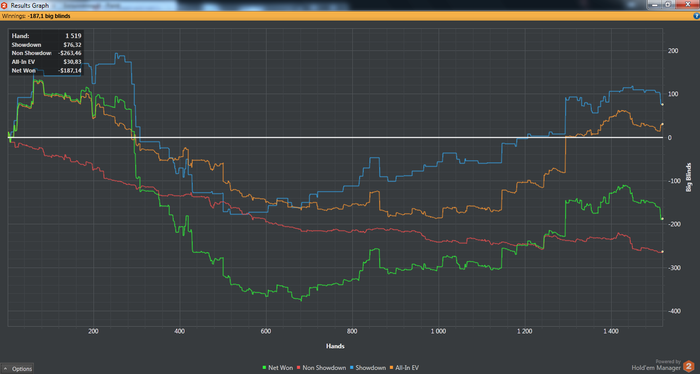Image resolution: width=700 pixels, height=374 pixels.
Task: Click the -400 tick on the Big Blinds axis
Action: (x=673, y=311)
